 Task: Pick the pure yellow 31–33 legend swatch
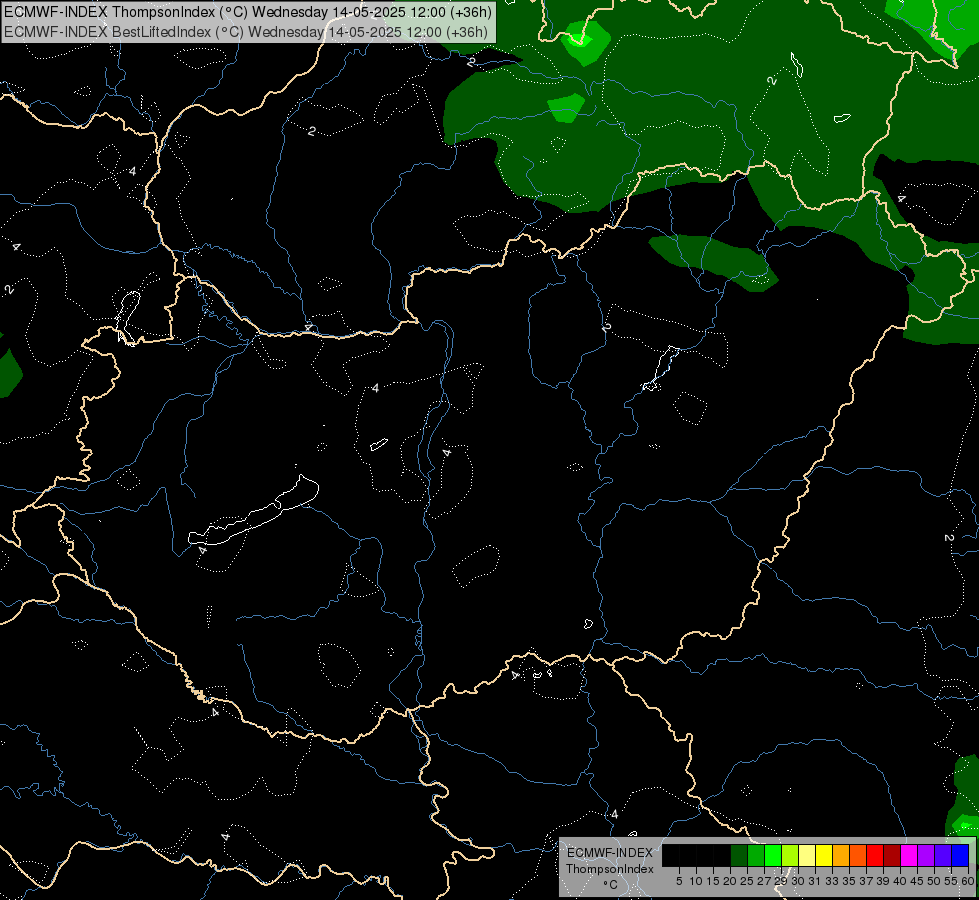[x=824, y=855]
